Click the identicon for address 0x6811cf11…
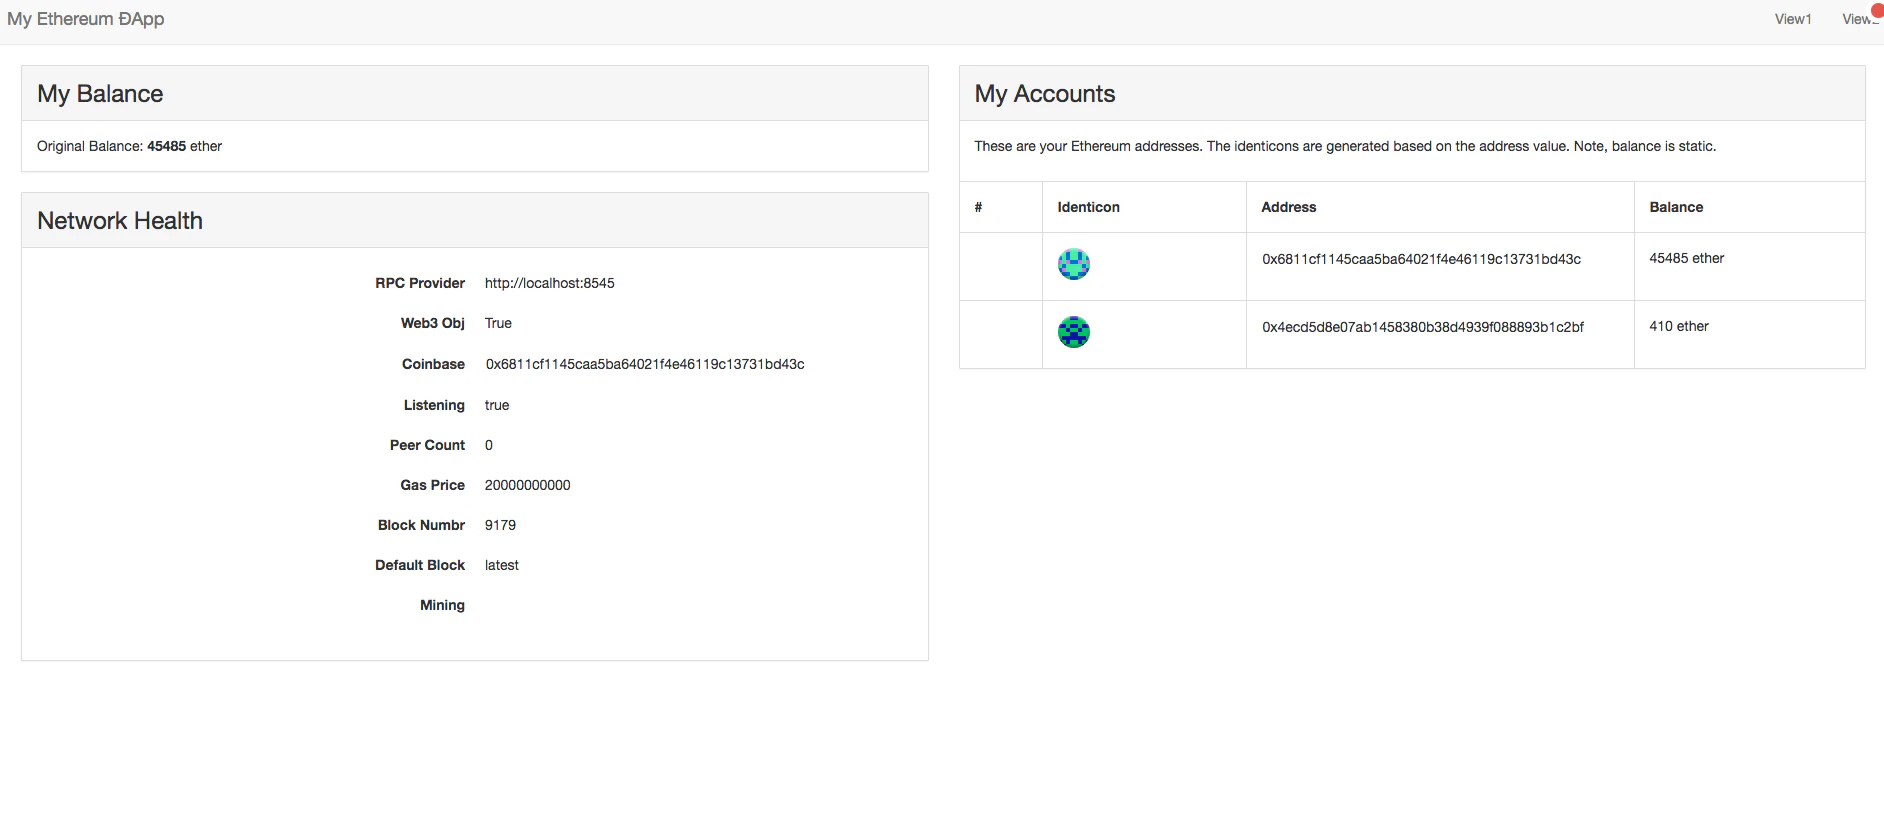 point(1074,264)
